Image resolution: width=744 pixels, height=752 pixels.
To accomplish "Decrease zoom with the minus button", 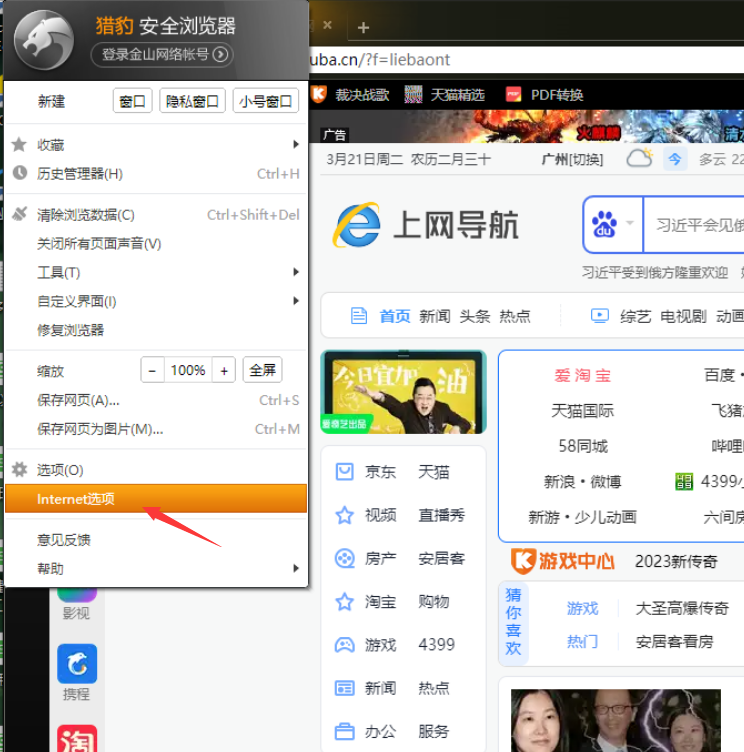I will [x=153, y=370].
